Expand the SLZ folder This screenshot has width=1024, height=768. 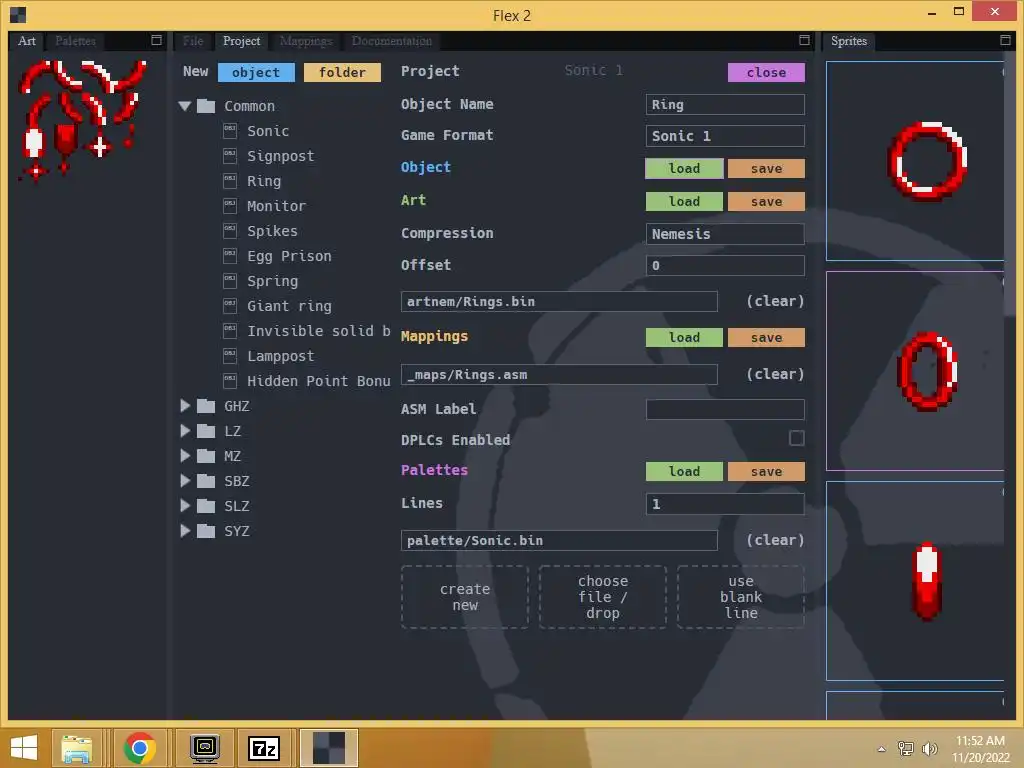coord(185,506)
